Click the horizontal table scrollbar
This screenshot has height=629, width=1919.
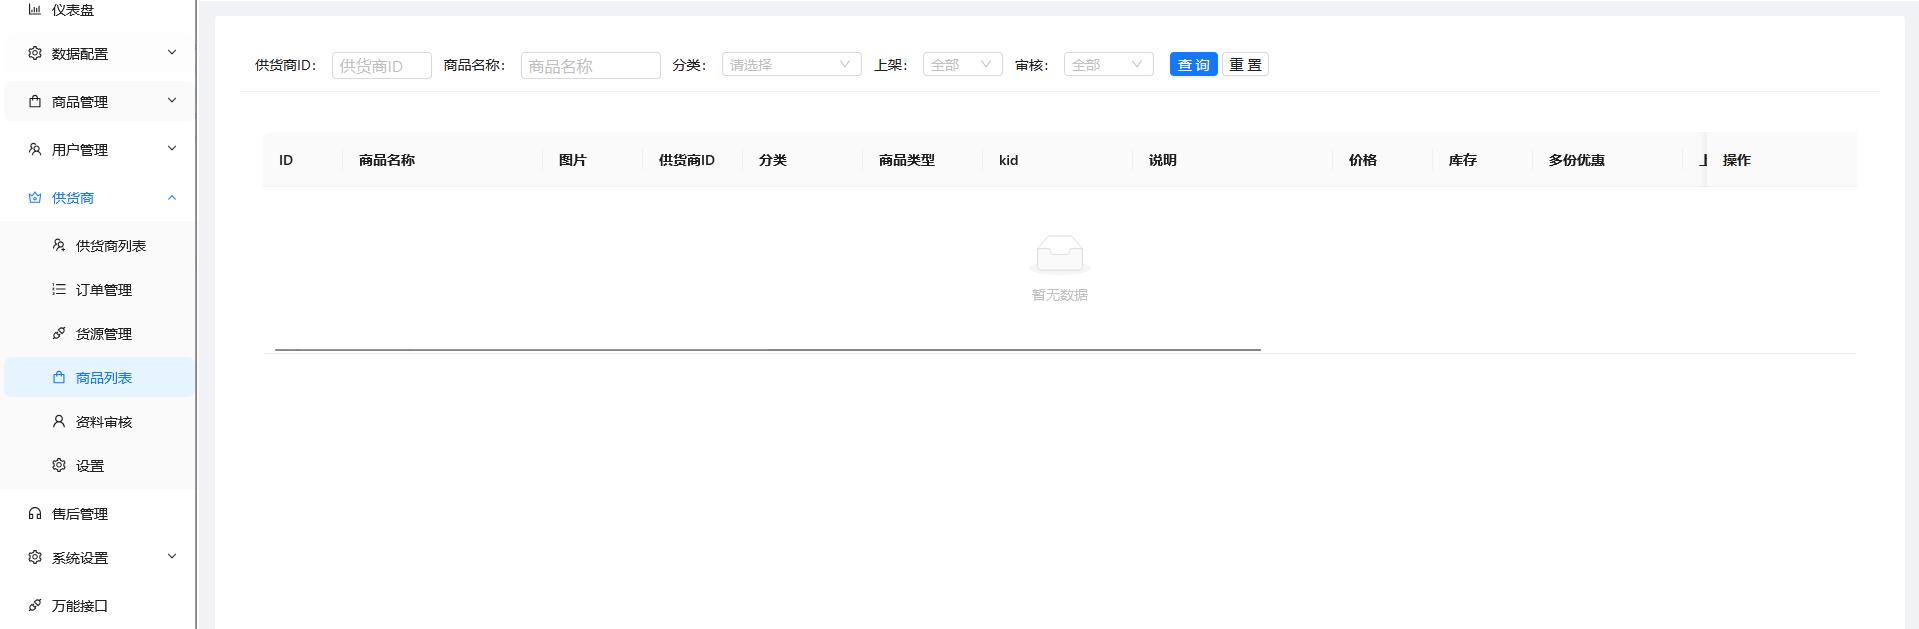pos(767,350)
